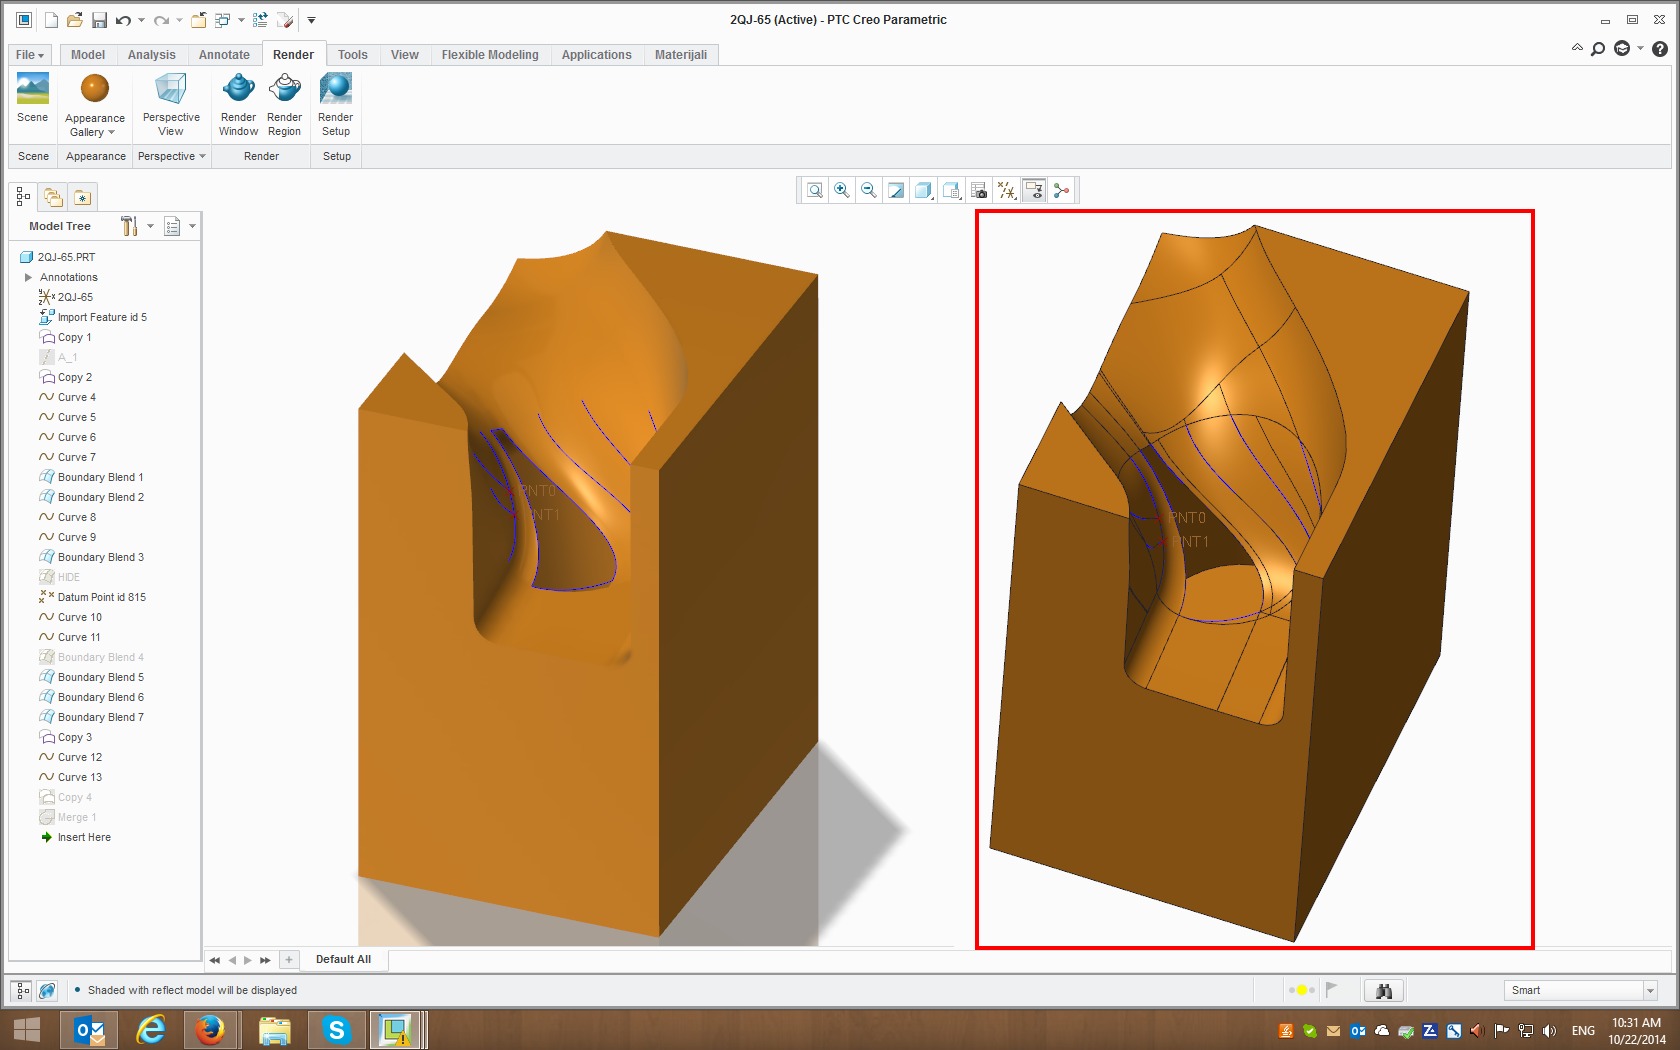The width and height of the screenshot is (1680, 1050).
Task: Open the Windows list dropdown arrow
Action: (x=241, y=20)
